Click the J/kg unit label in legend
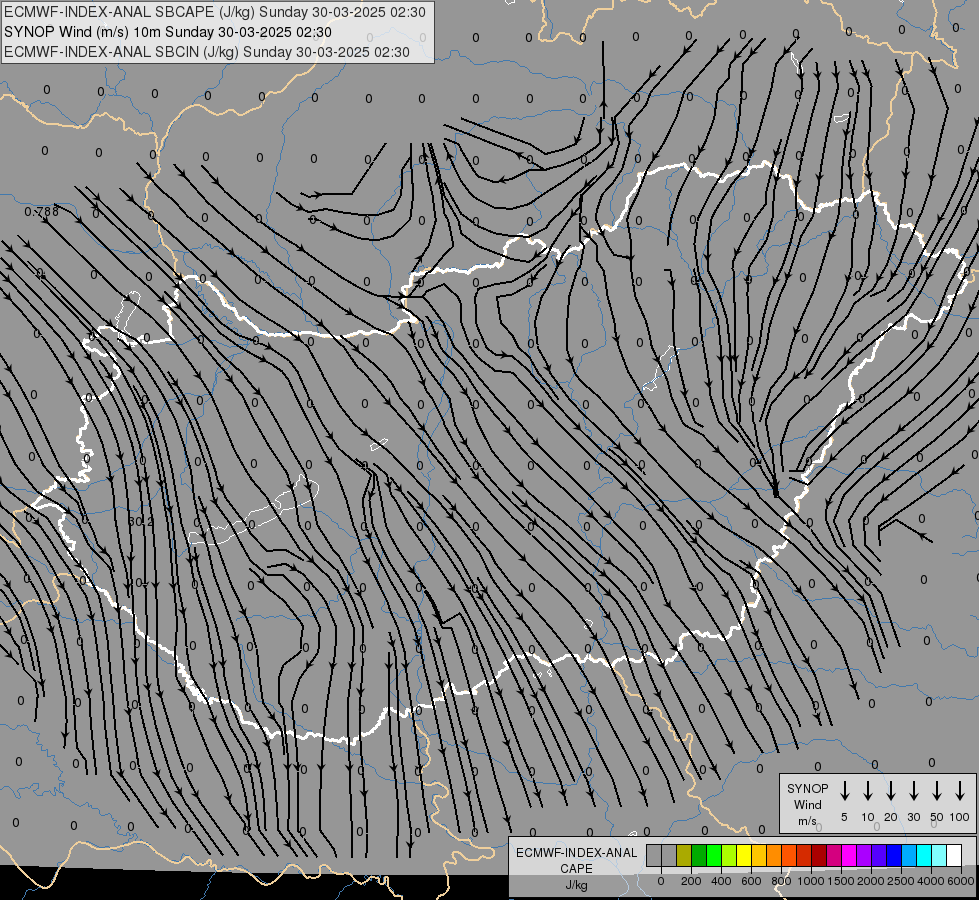 (x=576, y=885)
